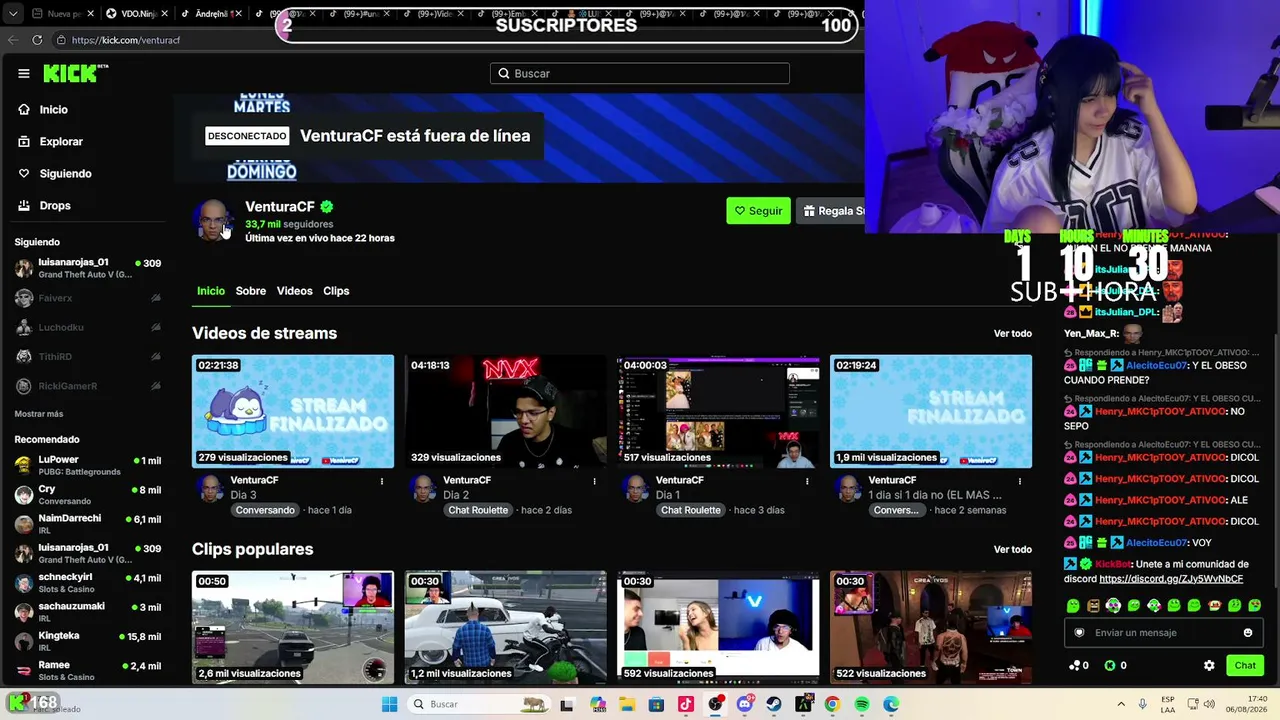This screenshot has height=720, width=1280.
Task: Send message with the green Chat button
Action: coord(1245,666)
